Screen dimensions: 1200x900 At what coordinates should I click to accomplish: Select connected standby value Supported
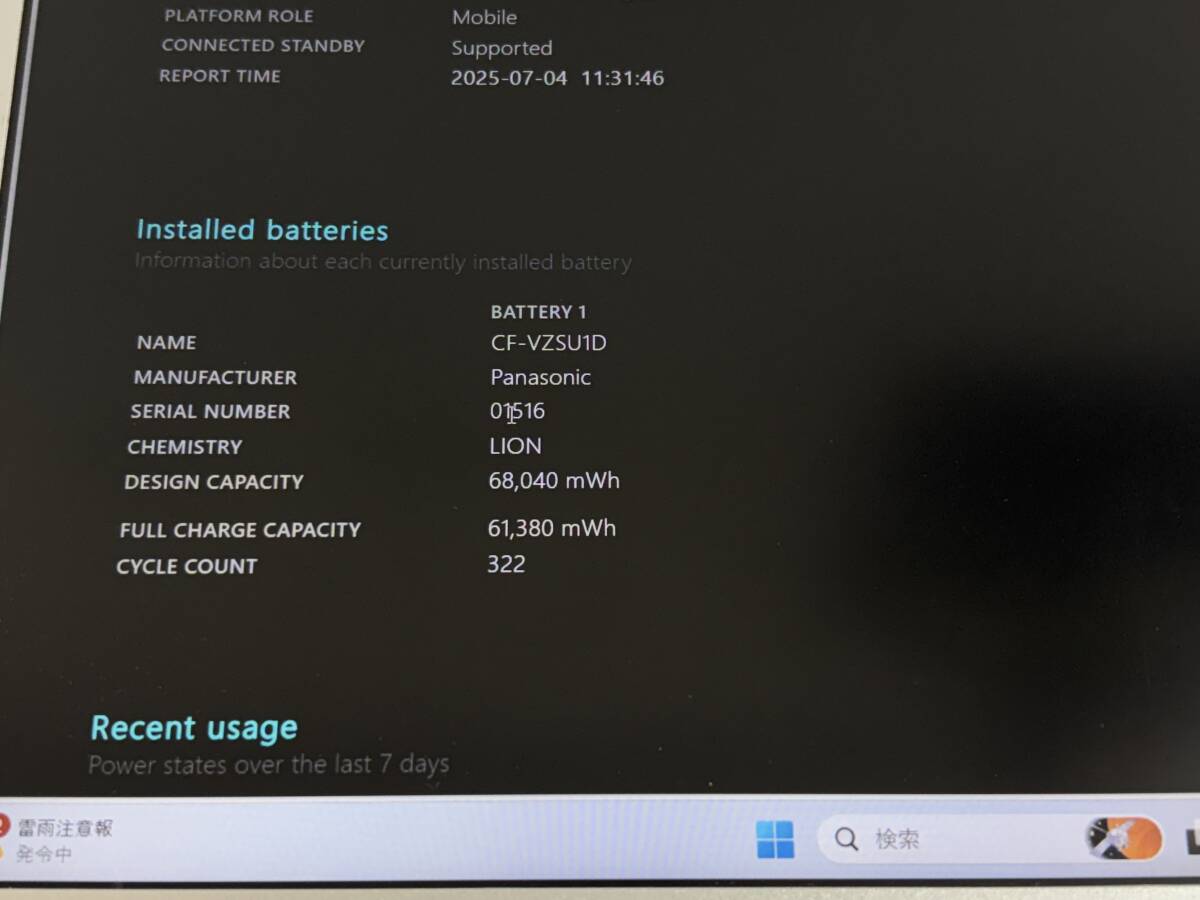pos(501,48)
